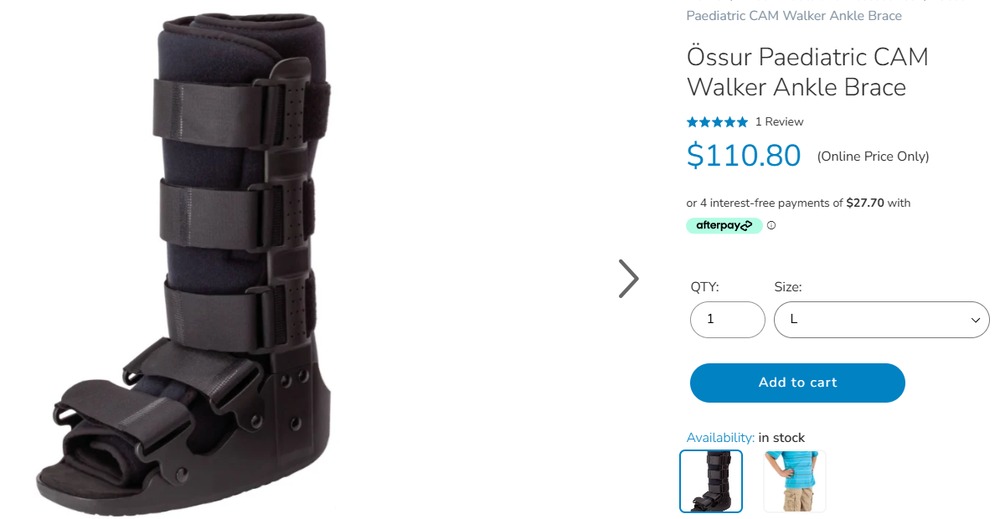Click the Afterpay logo badge

(724, 225)
